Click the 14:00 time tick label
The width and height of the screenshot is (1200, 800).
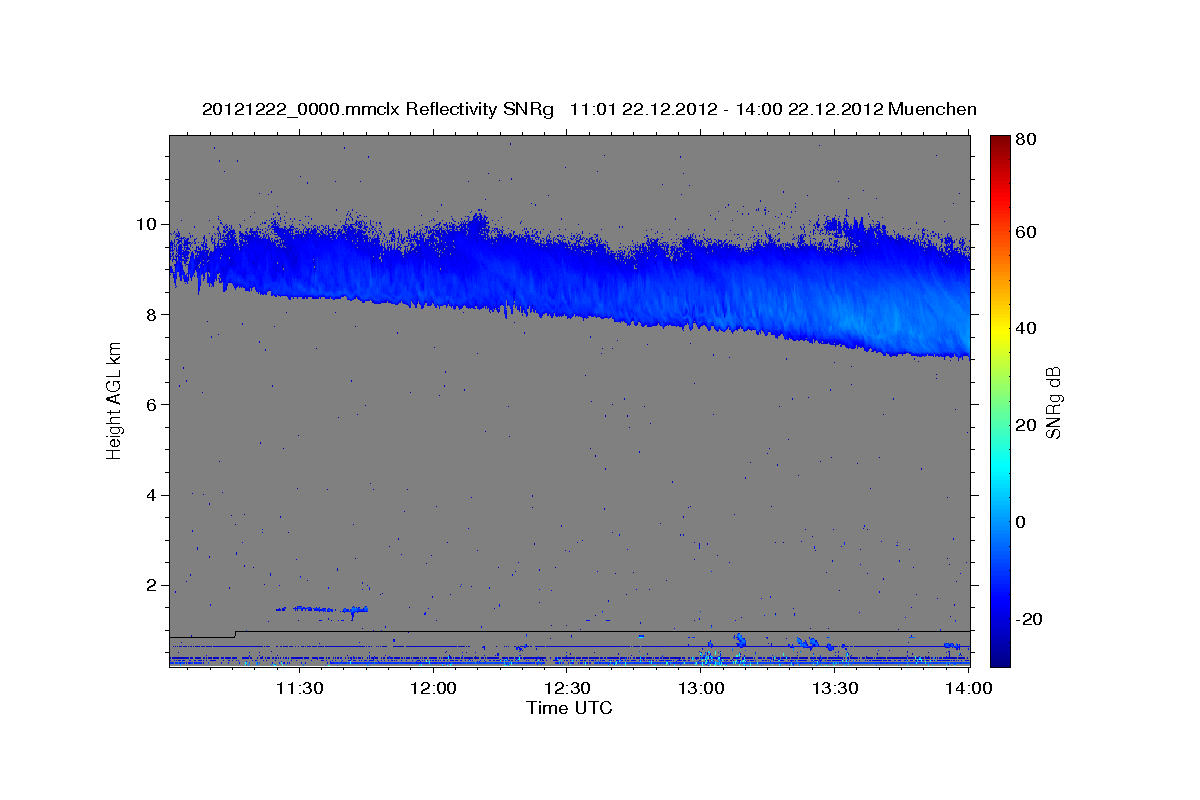coord(969,689)
